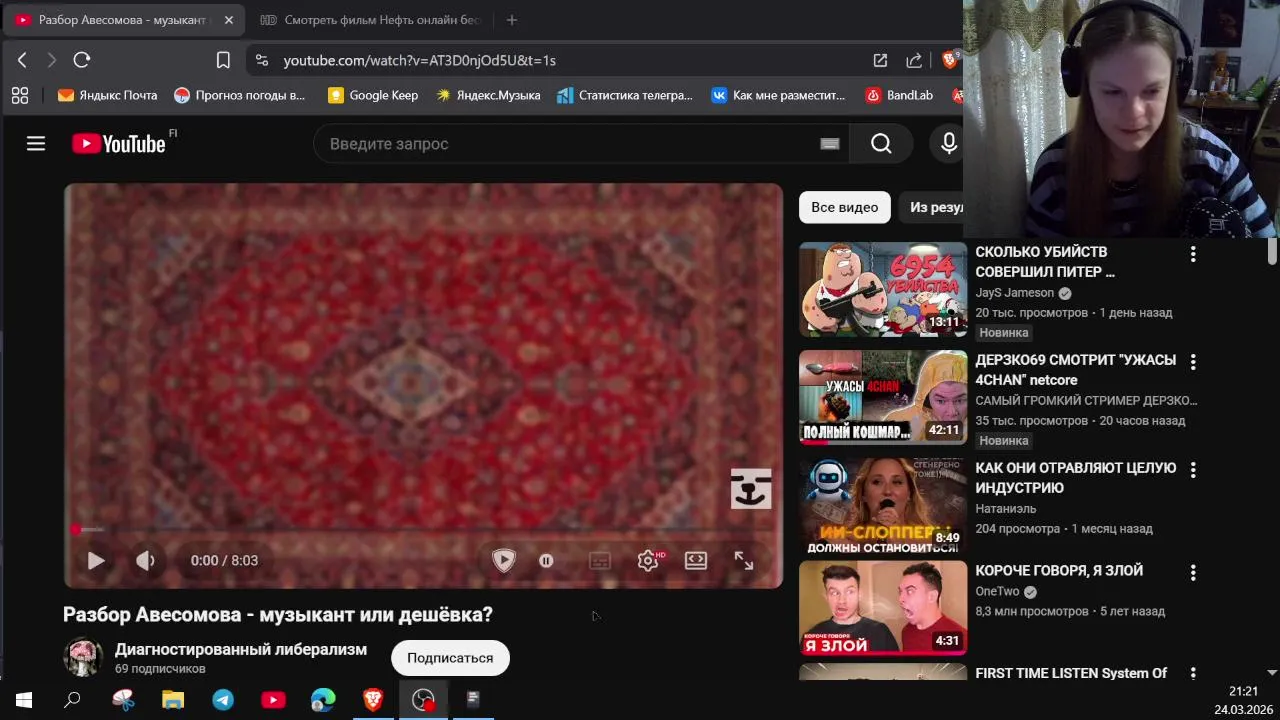Open site settings icon in address bar
1280x720 pixels.
point(262,60)
